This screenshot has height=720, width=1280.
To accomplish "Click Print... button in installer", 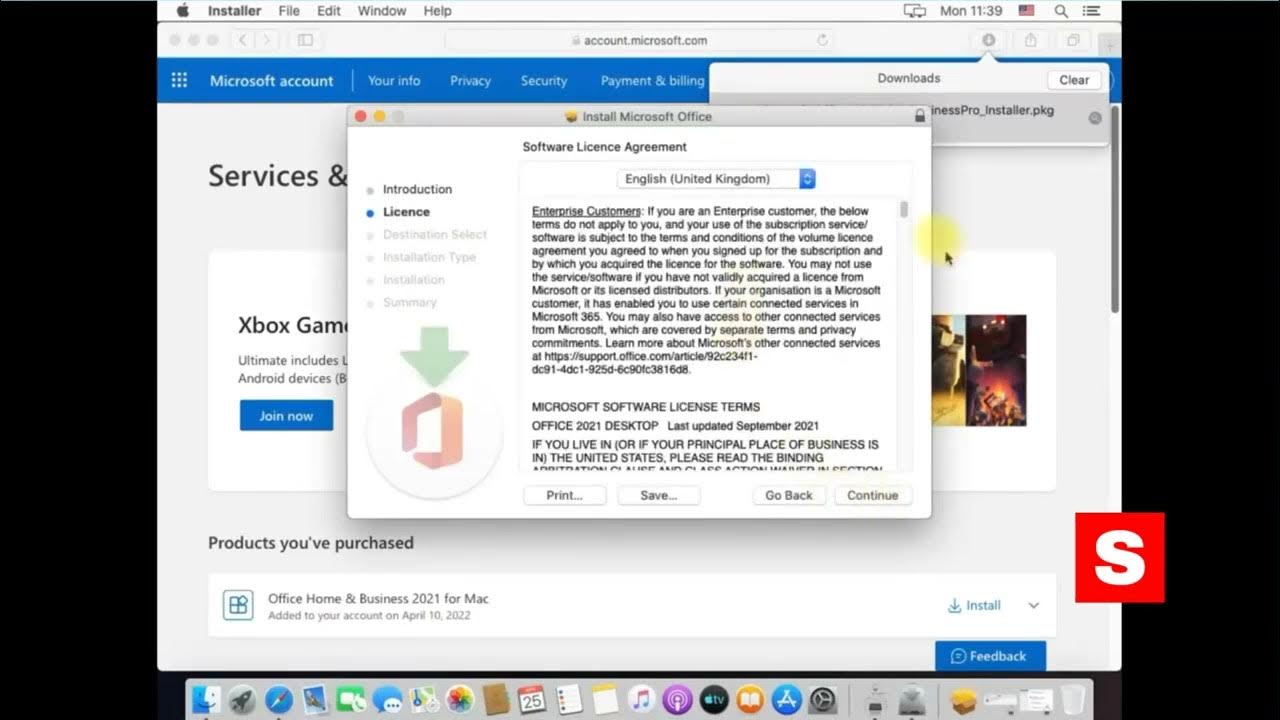I will click(x=564, y=495).
